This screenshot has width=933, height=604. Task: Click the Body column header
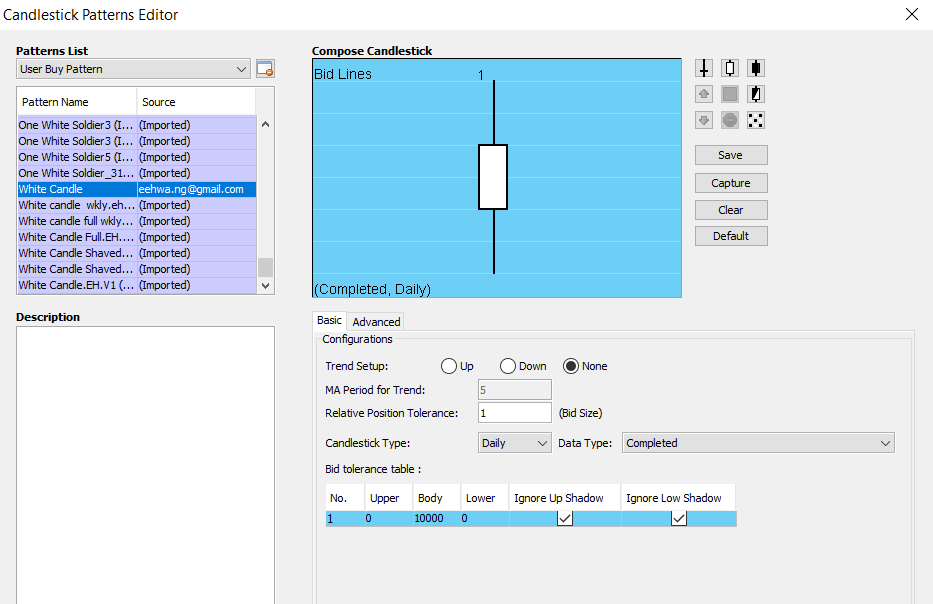click(x=437, y=497)
